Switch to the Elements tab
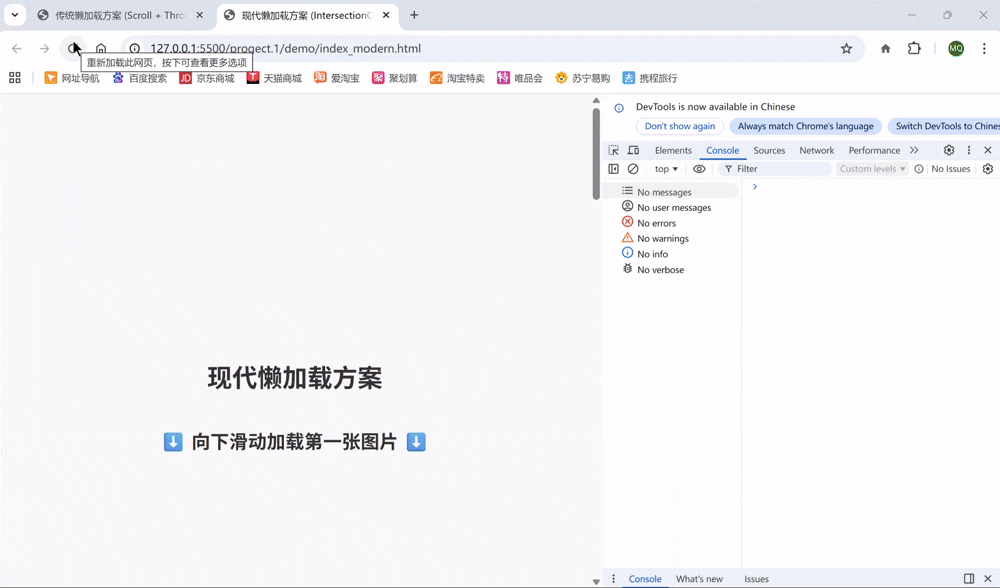The width and height of the screenshot is (1000, 588). pos(672,150)
